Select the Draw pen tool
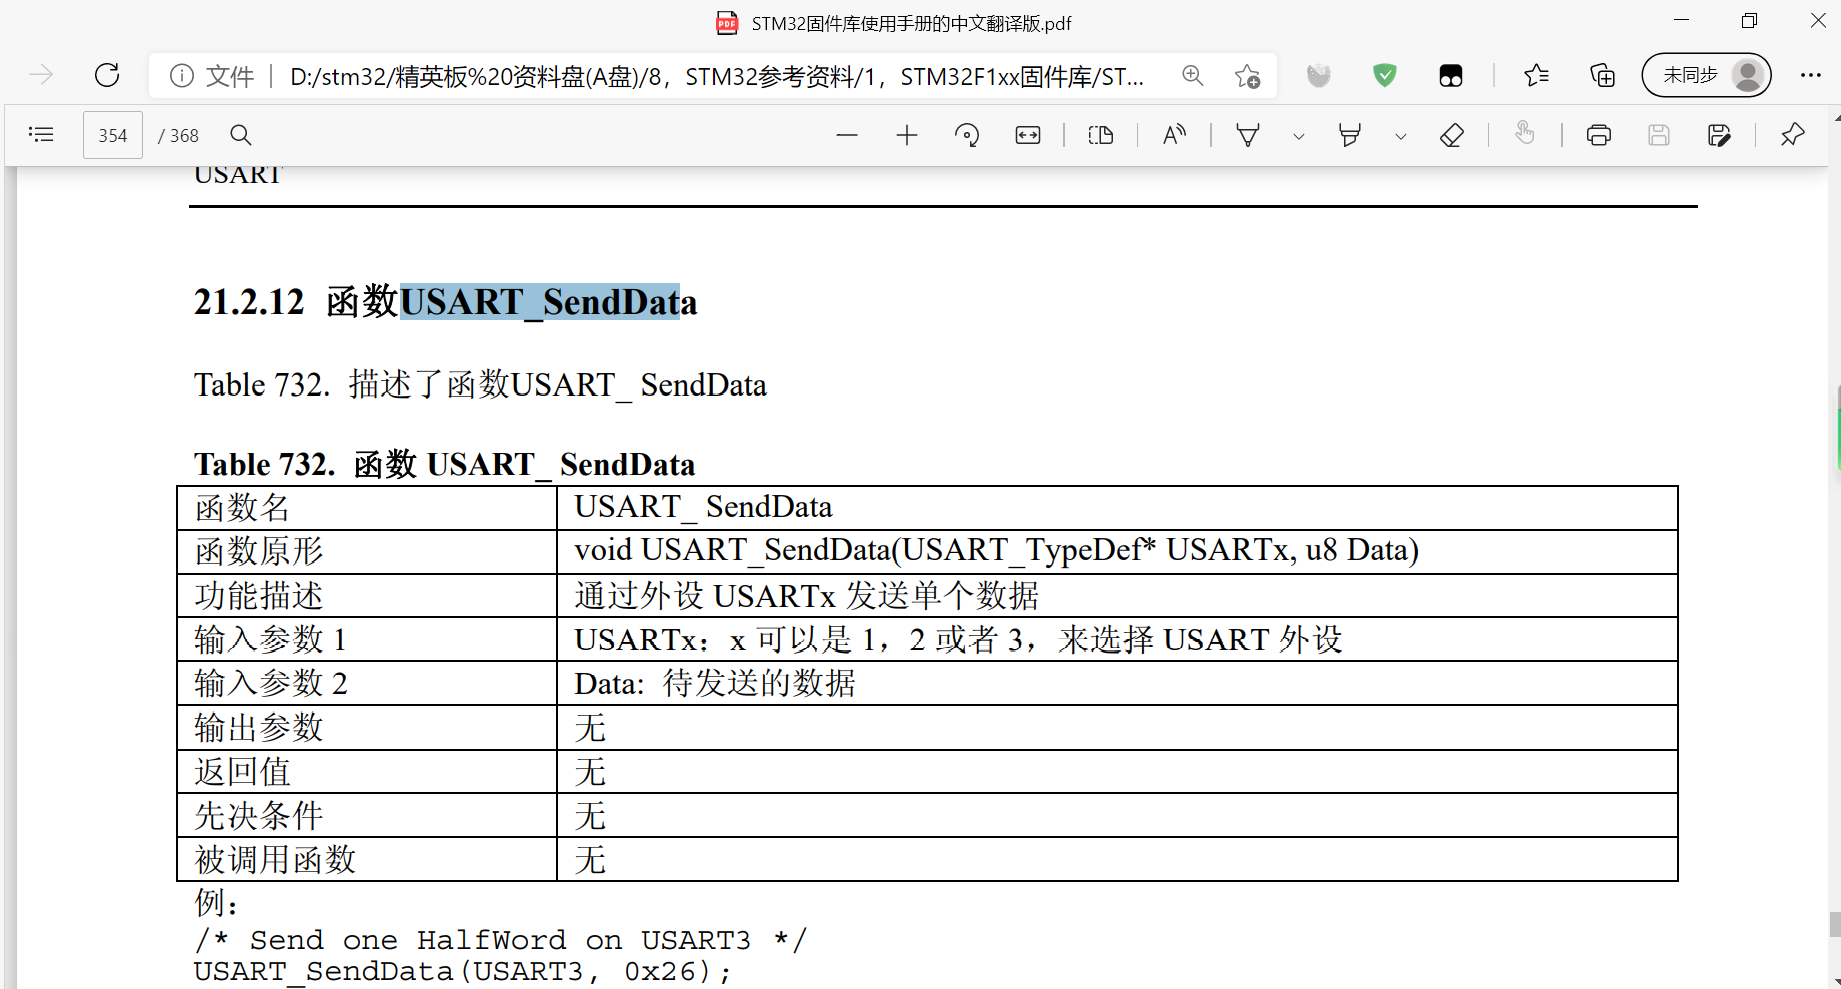Image resolution: width=1841 pixels, height=989 pixels. tap(1248, 135)
